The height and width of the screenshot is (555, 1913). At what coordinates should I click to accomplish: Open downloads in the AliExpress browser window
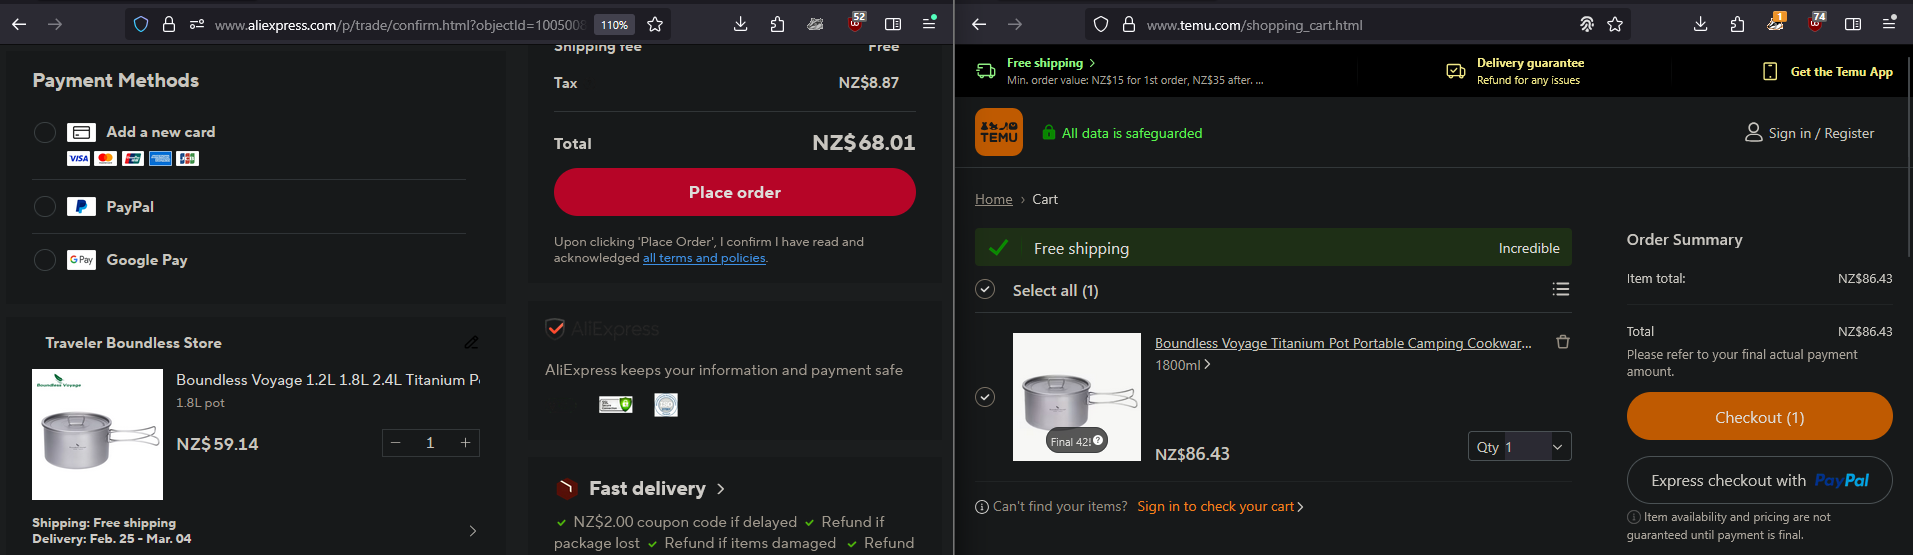(740, 24)
